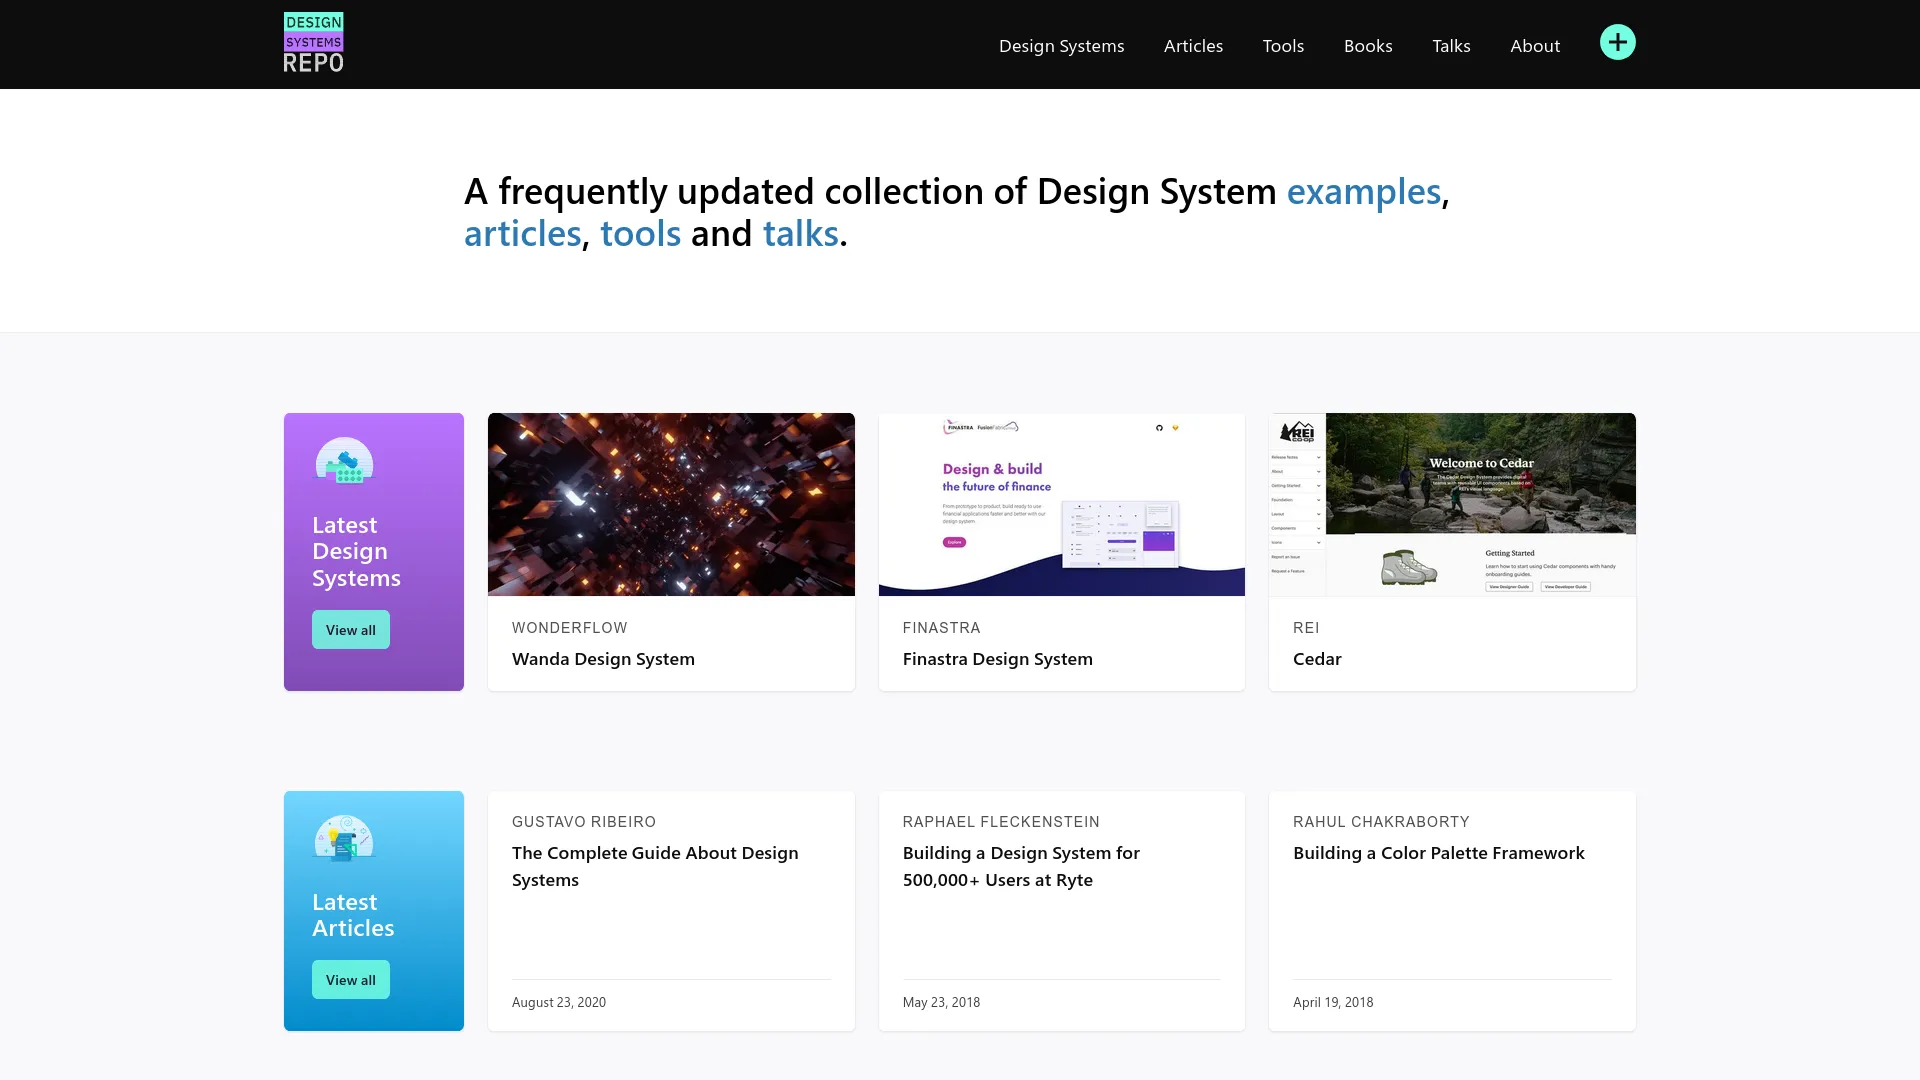Click the Wanda Design System title

(603, 659)
